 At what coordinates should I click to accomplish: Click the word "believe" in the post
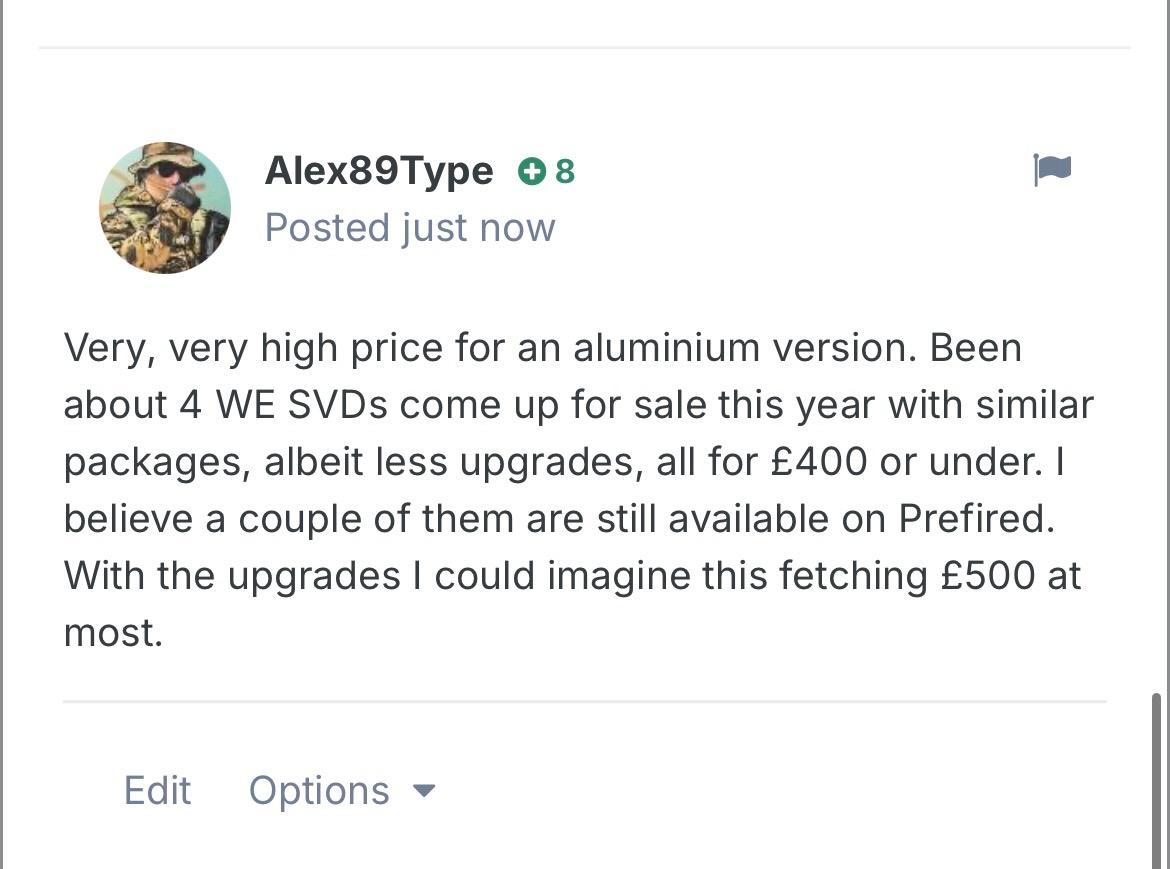(128, 519)
